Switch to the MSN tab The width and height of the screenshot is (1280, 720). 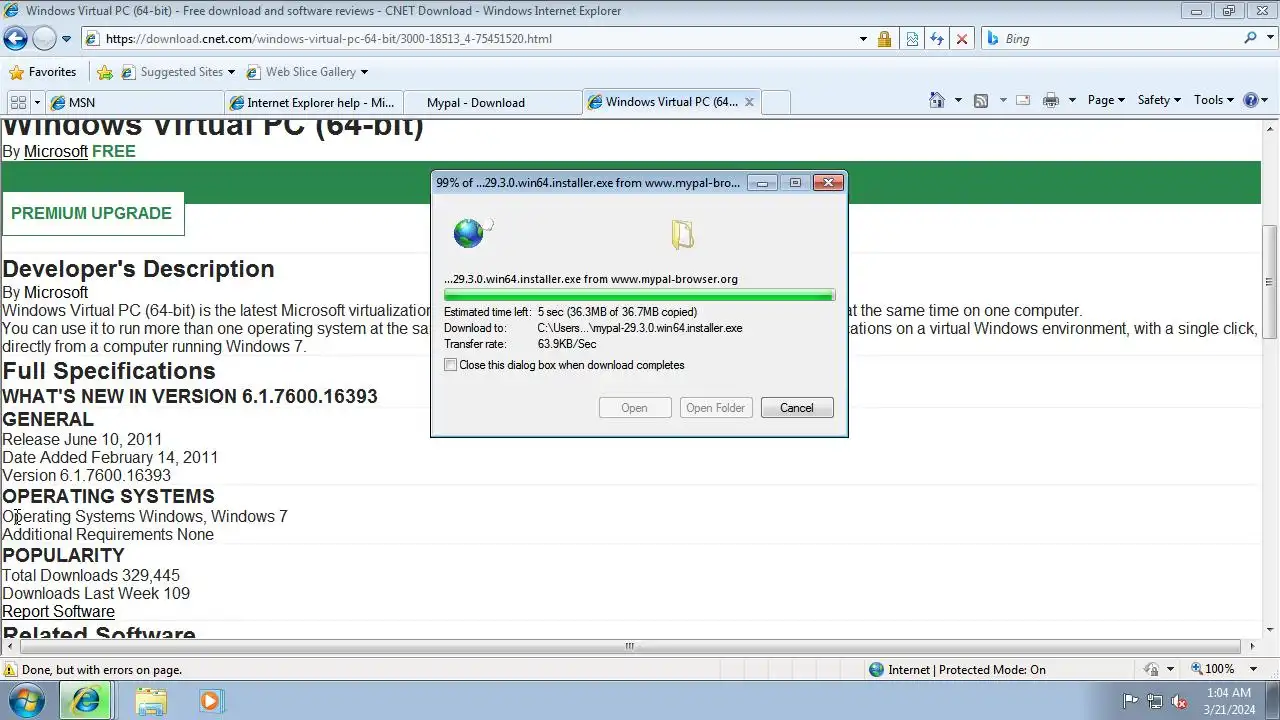(x=135, y=102)
